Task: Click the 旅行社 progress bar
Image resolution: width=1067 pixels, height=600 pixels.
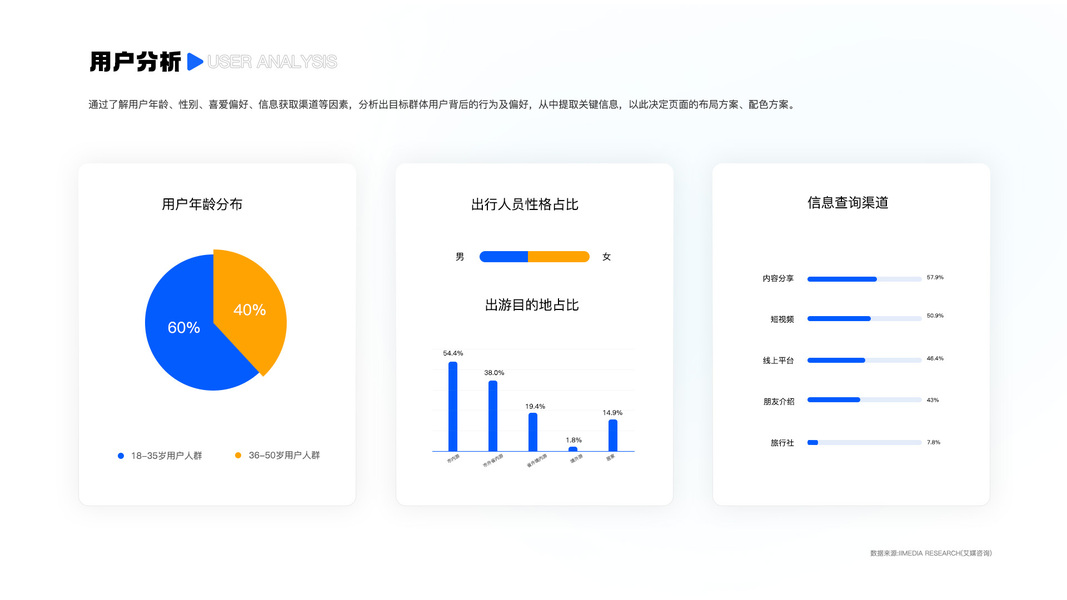Action: click(x=864, y=442)
